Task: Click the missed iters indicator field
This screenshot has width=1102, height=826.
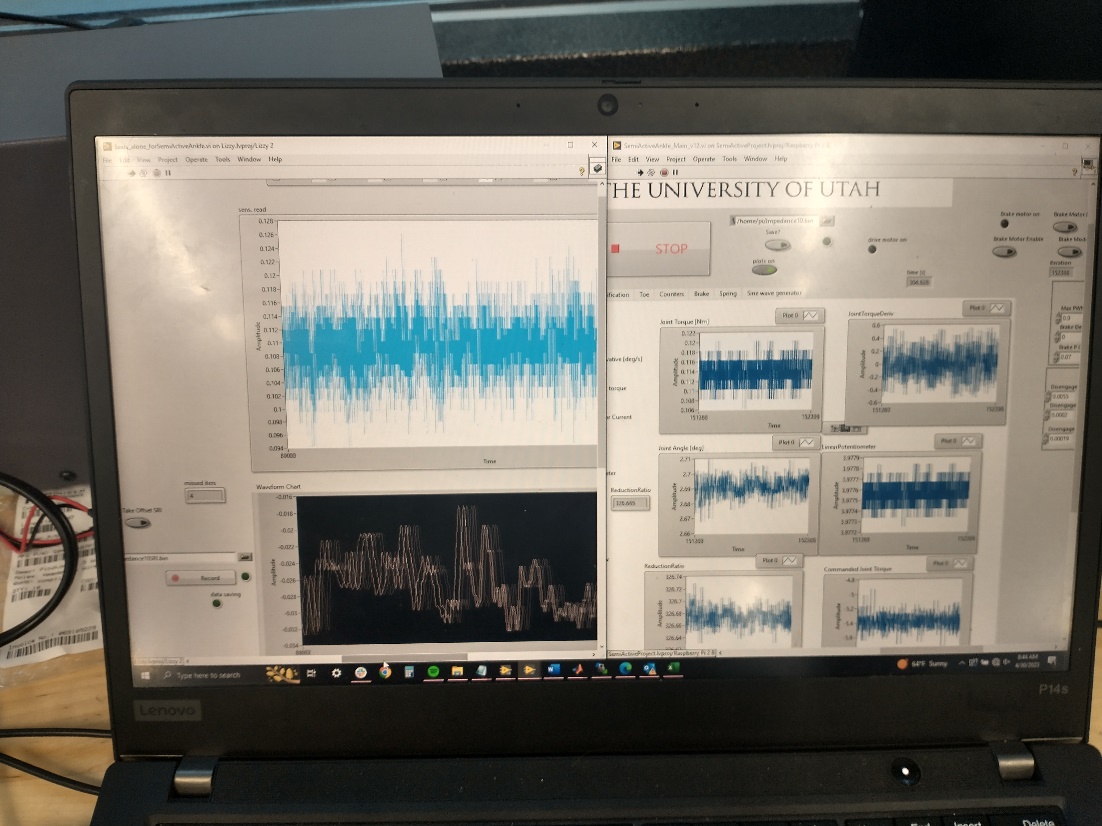Action: 205,496
